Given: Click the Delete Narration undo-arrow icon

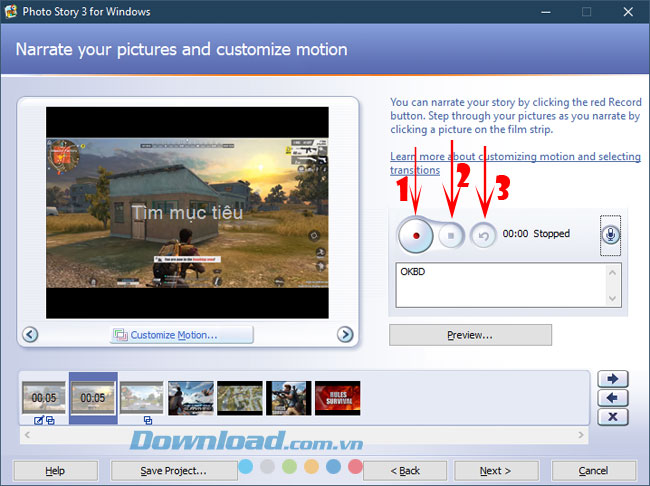Looking at the screenshot, I should click(484, 235).
